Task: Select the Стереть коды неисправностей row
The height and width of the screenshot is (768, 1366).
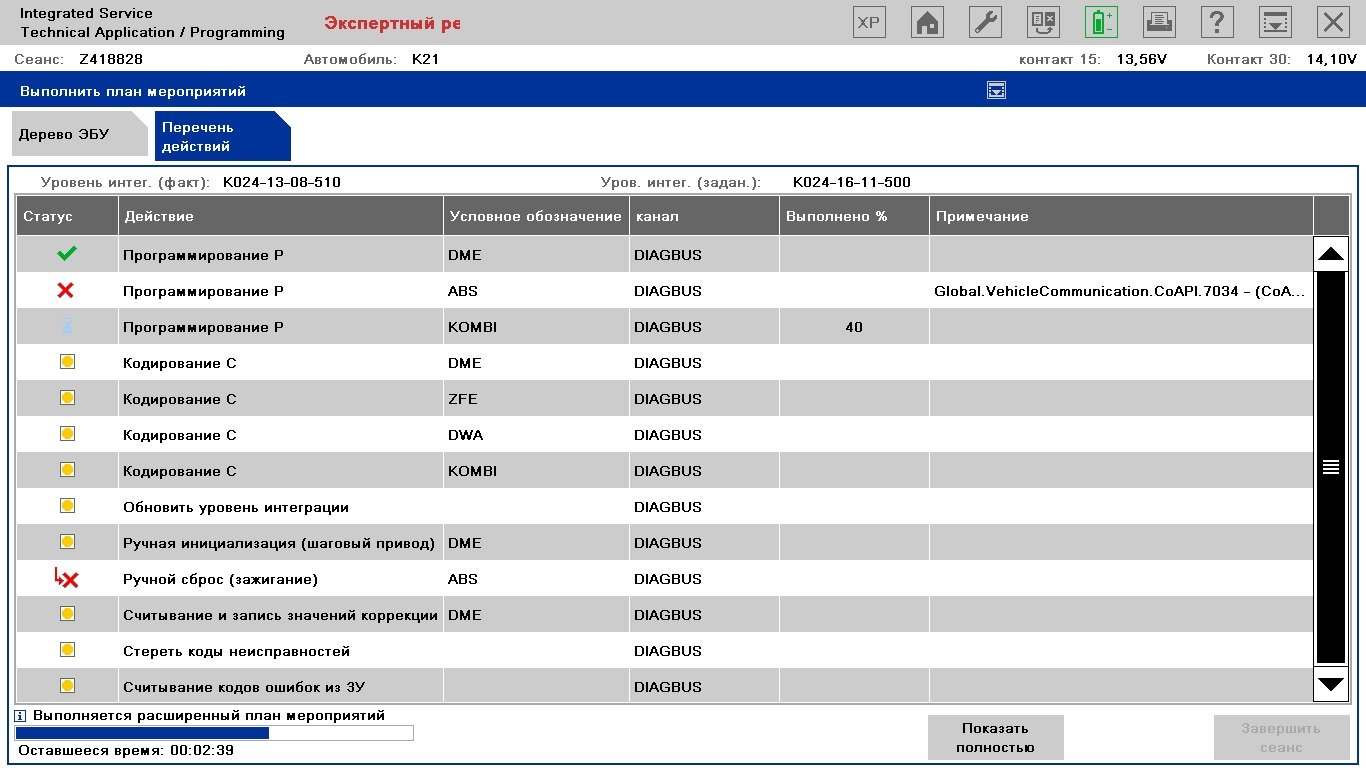Action: coord(236,651)
